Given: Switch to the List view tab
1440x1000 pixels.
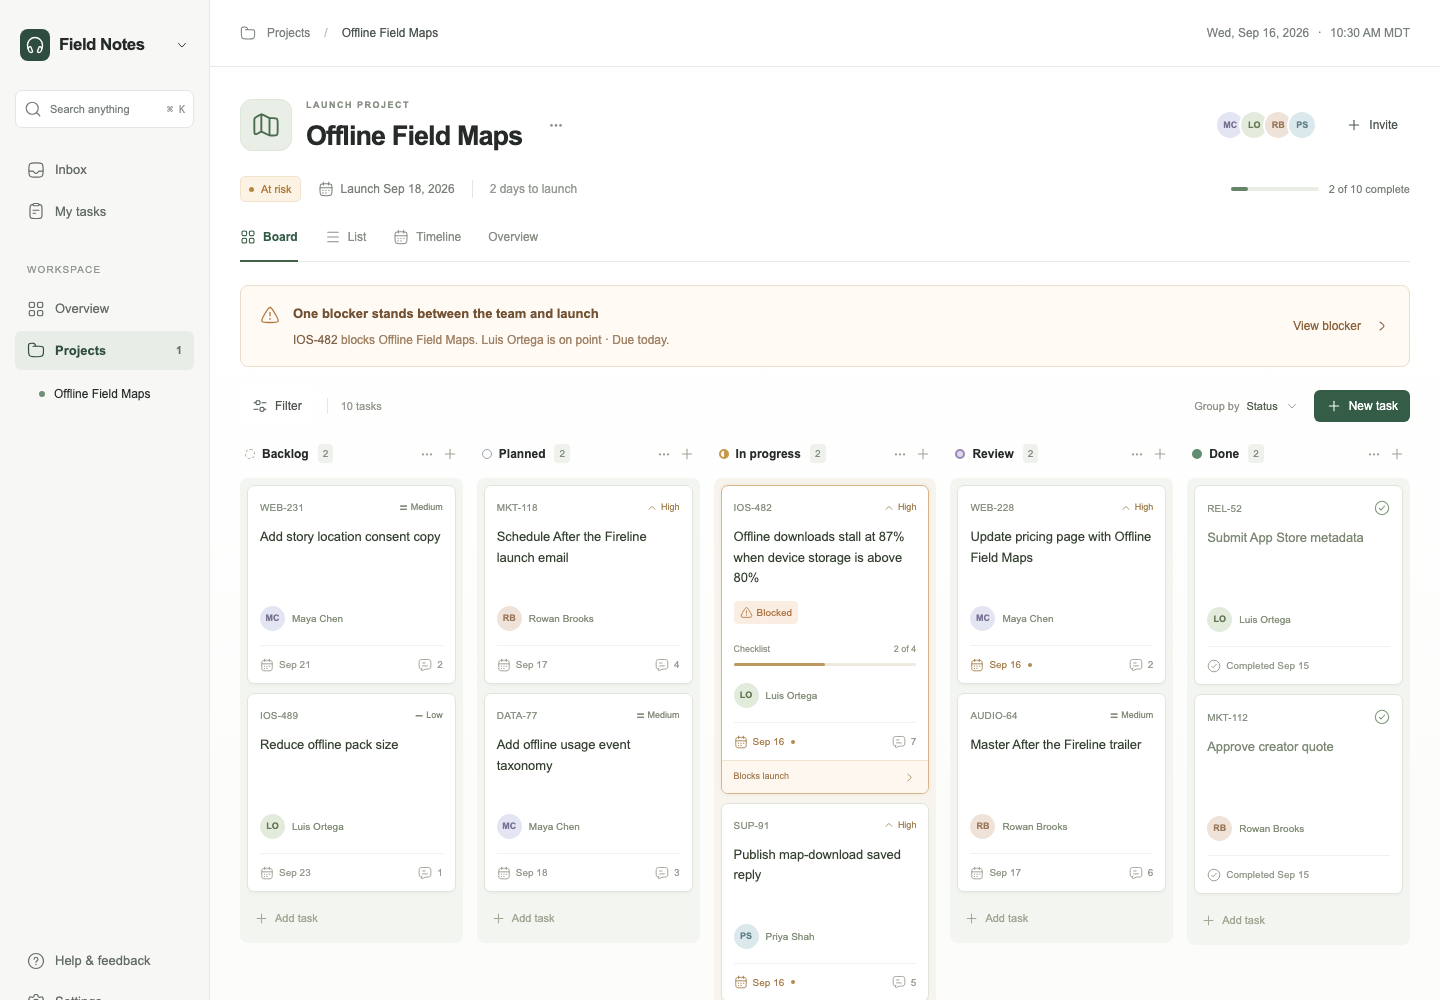Looking at the screenshot, I should (346, 237).
